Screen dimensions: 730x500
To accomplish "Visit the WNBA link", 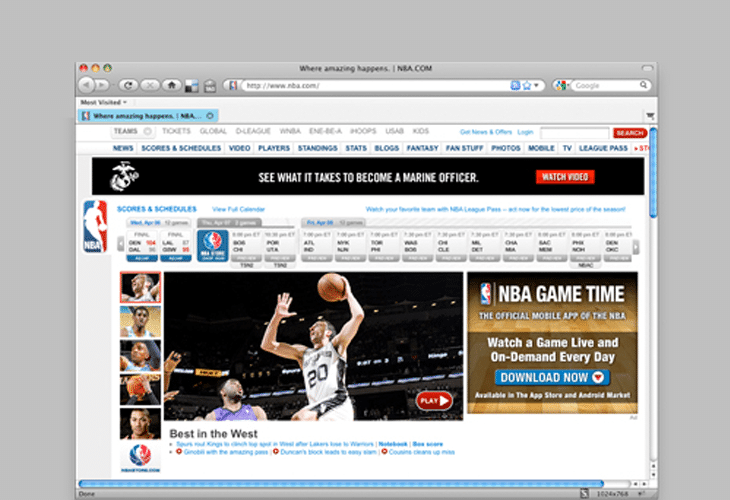I will coord(290,131).
